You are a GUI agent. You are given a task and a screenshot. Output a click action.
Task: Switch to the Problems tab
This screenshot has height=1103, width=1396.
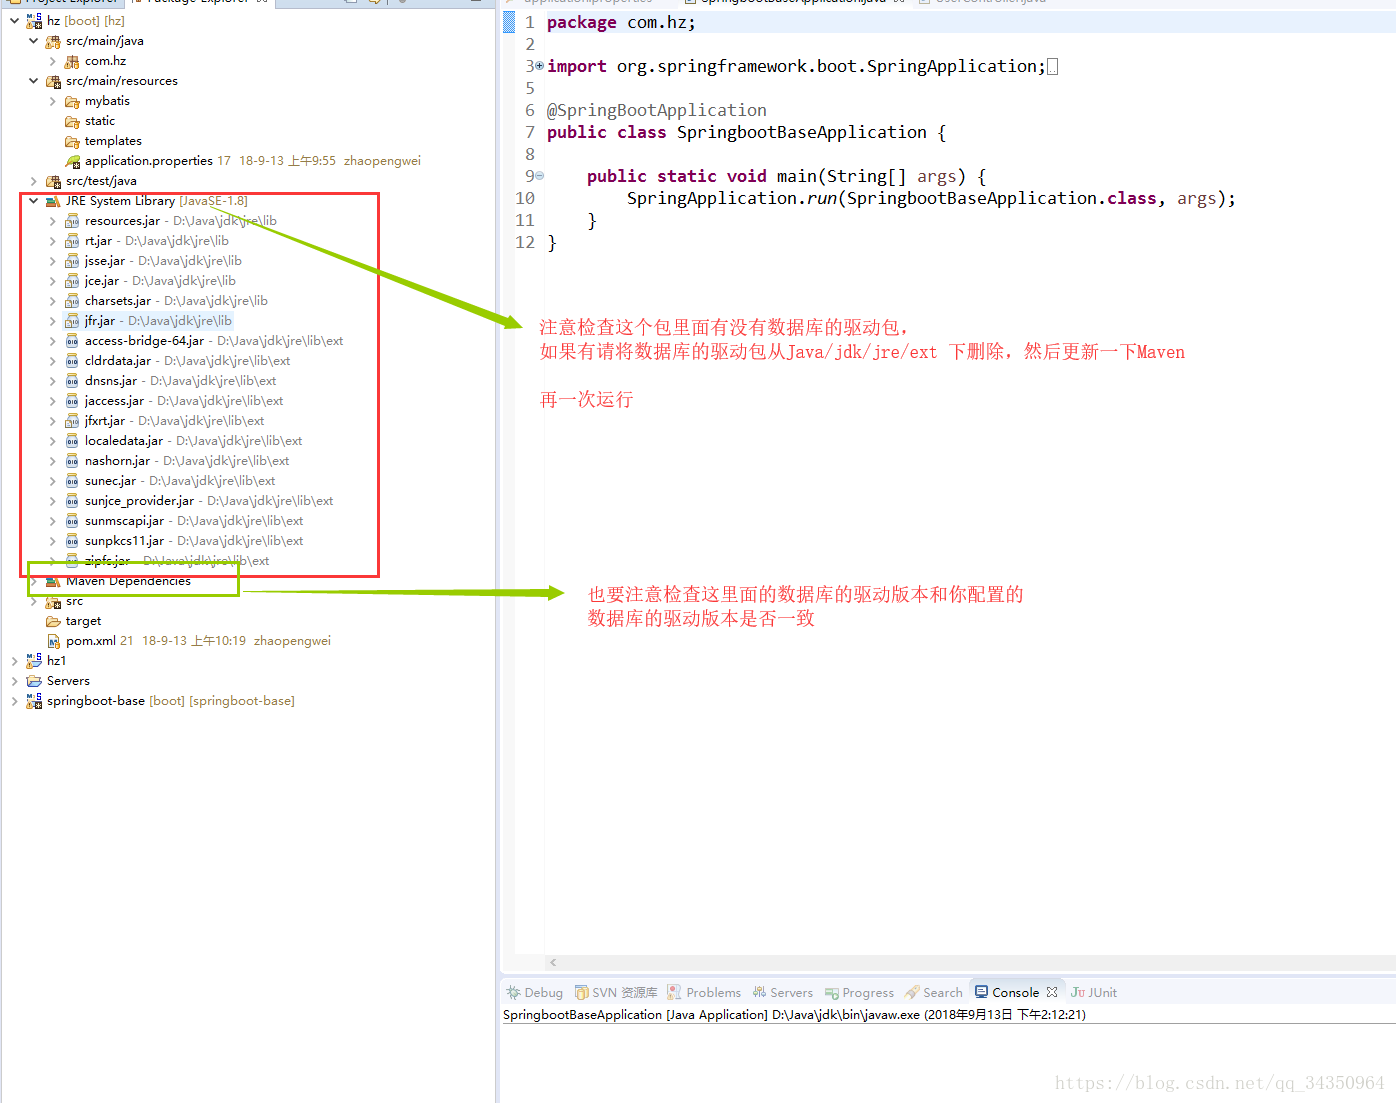click(x=704, y=992)
